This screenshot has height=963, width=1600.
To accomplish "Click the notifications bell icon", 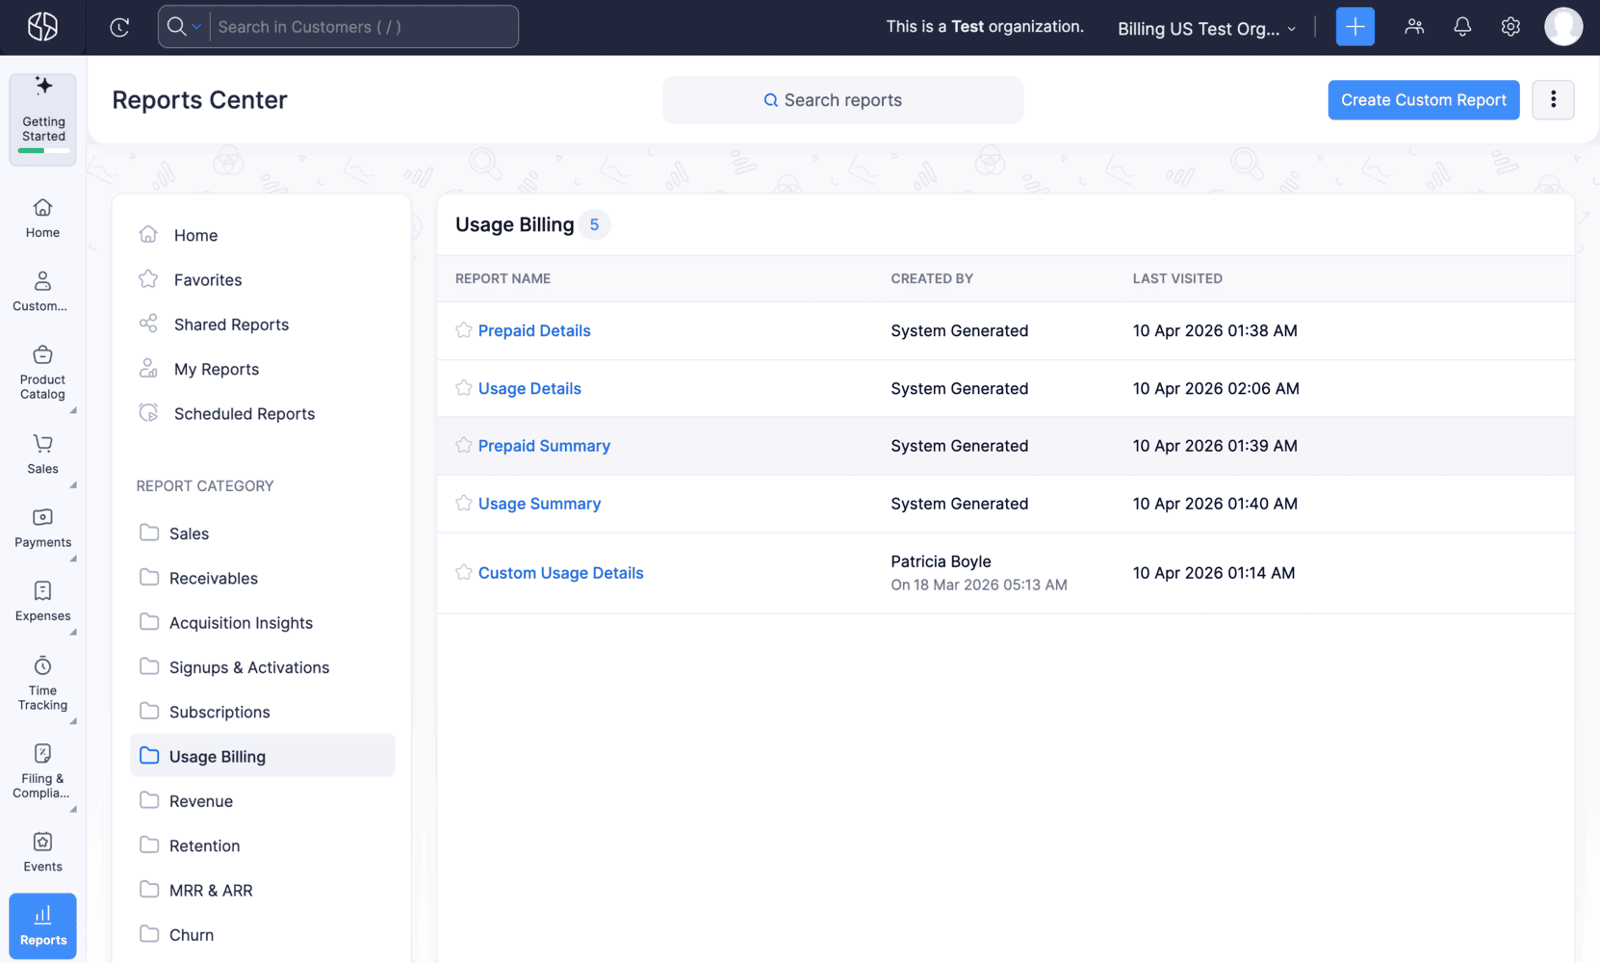I will click(1462, 27).
